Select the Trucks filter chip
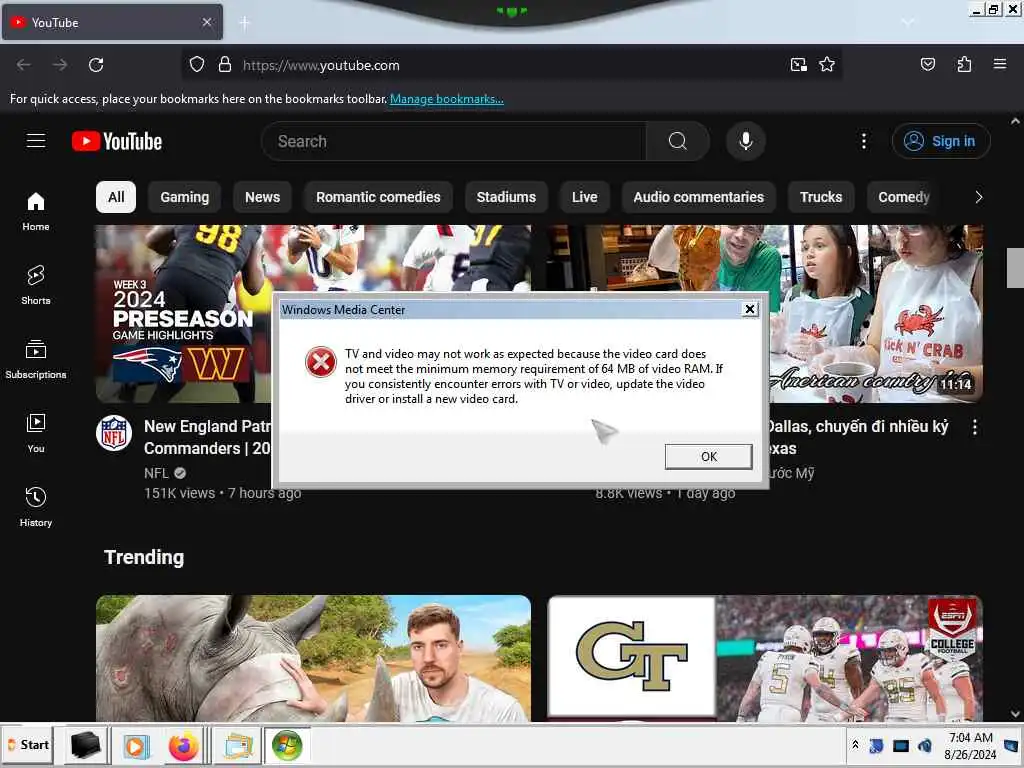Image resolution: width=1024 pixels, height=768 pixels. point(821,197)
